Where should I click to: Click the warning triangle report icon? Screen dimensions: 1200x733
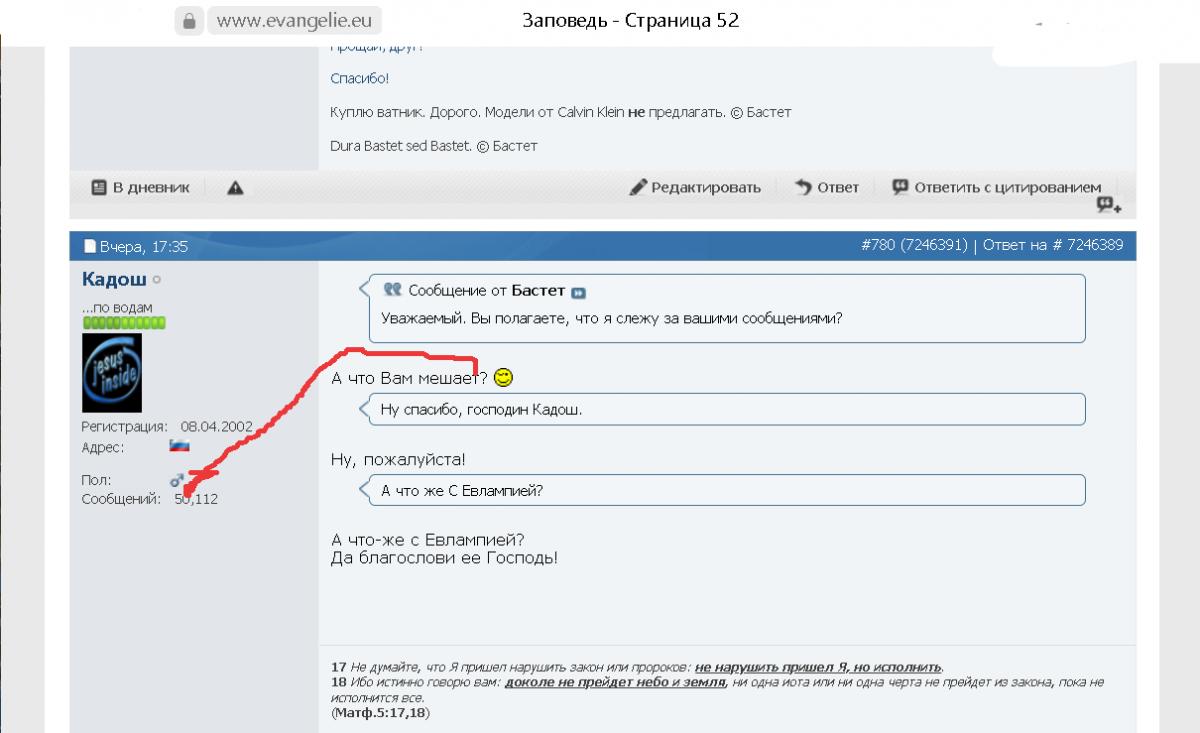pyautogui.click(x=235, y=187)
